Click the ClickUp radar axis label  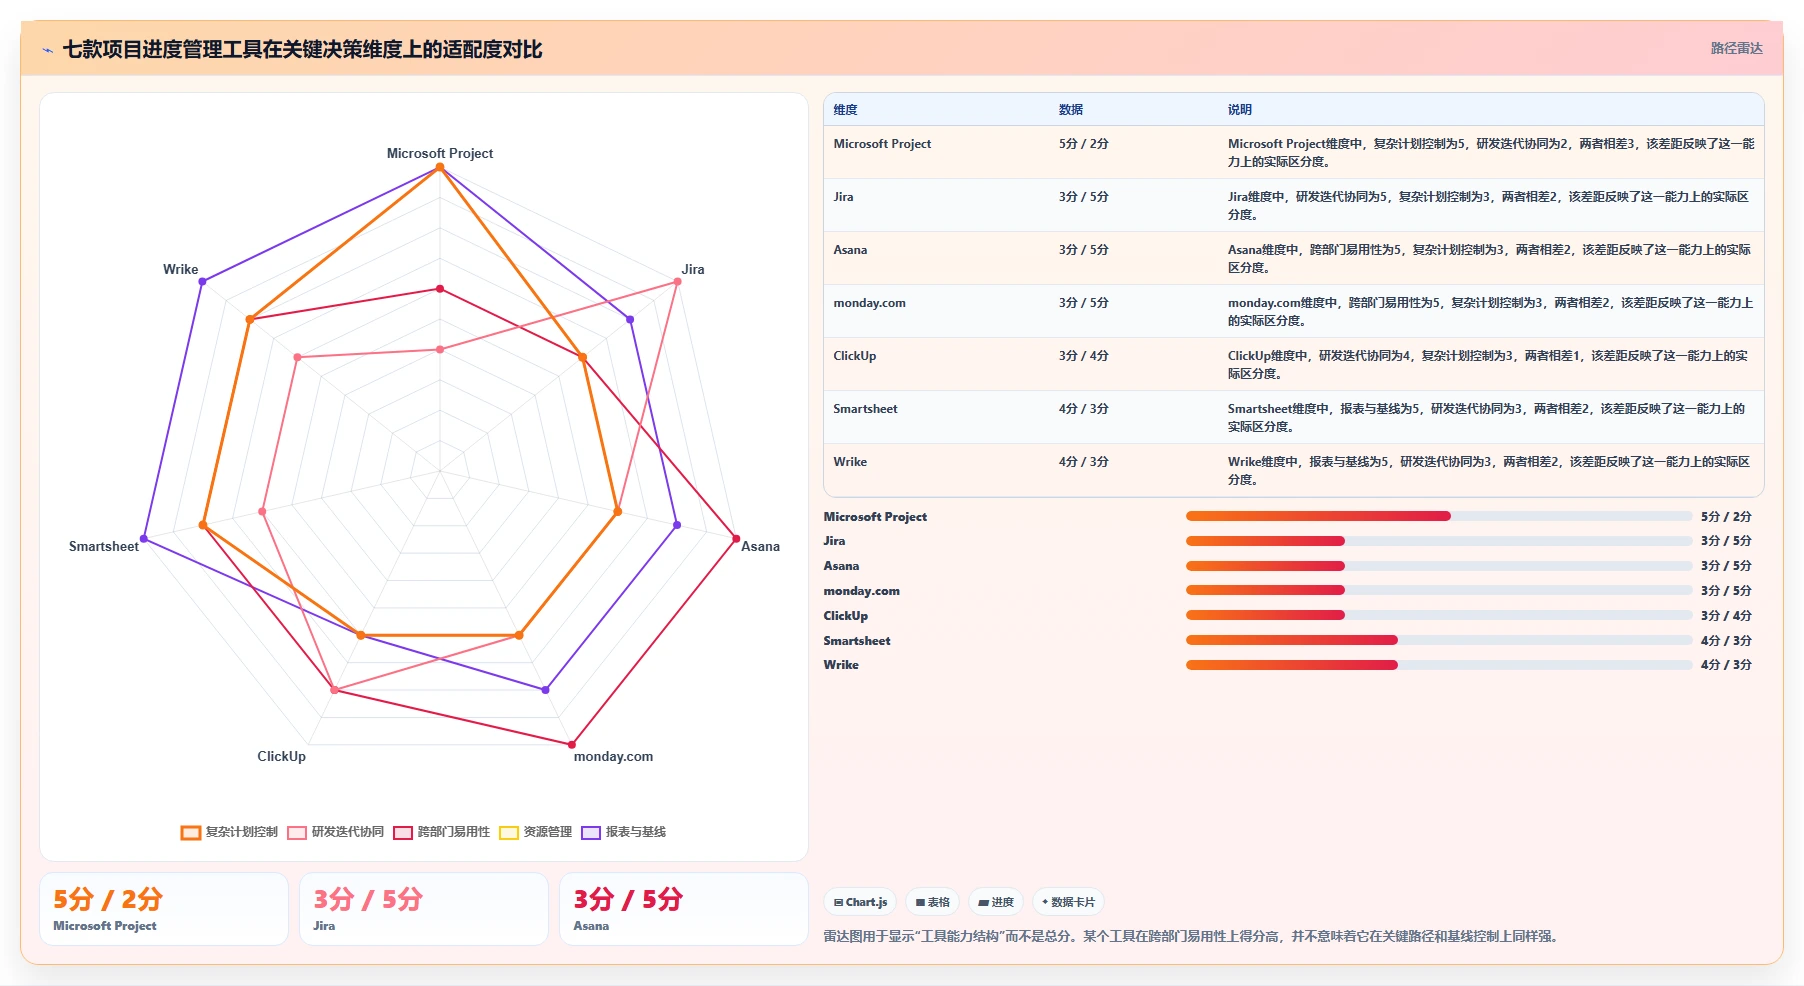point(282,756)
